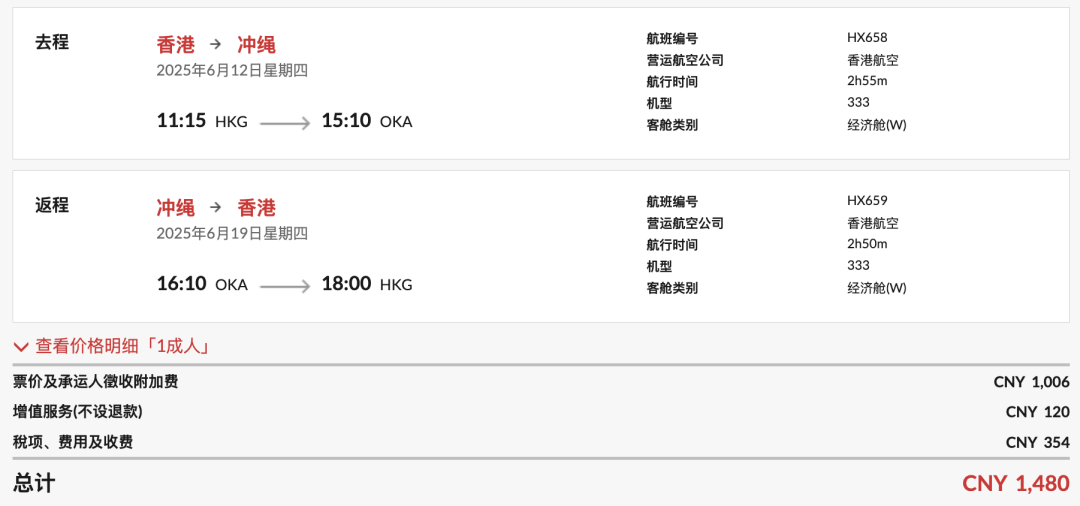Click flight number HX659
Viewport: 1080px width, 506px height.
pyautogui.click(x=867, y=200)
